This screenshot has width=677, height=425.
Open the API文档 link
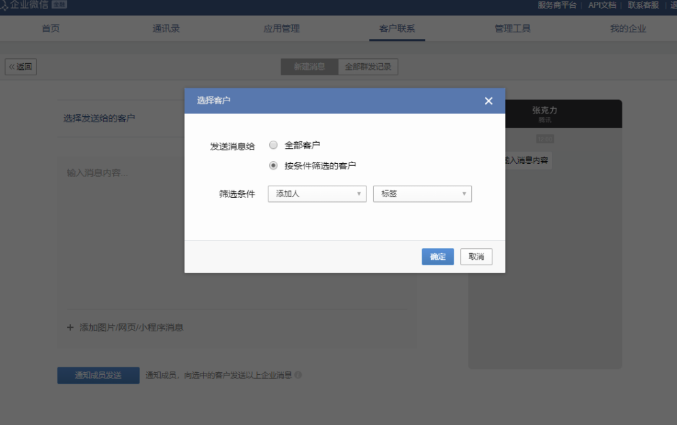(601, 5)
